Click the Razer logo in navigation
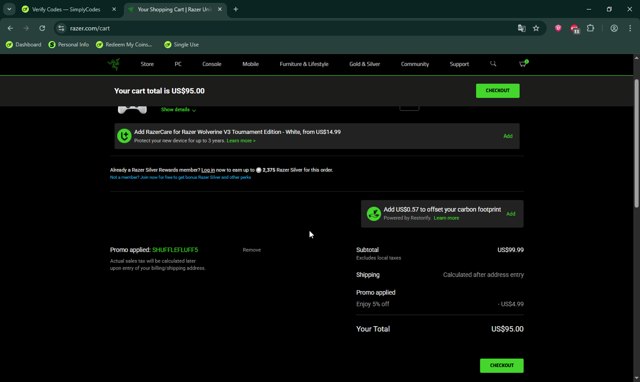The image size is (640, 382). pos(114,64)
